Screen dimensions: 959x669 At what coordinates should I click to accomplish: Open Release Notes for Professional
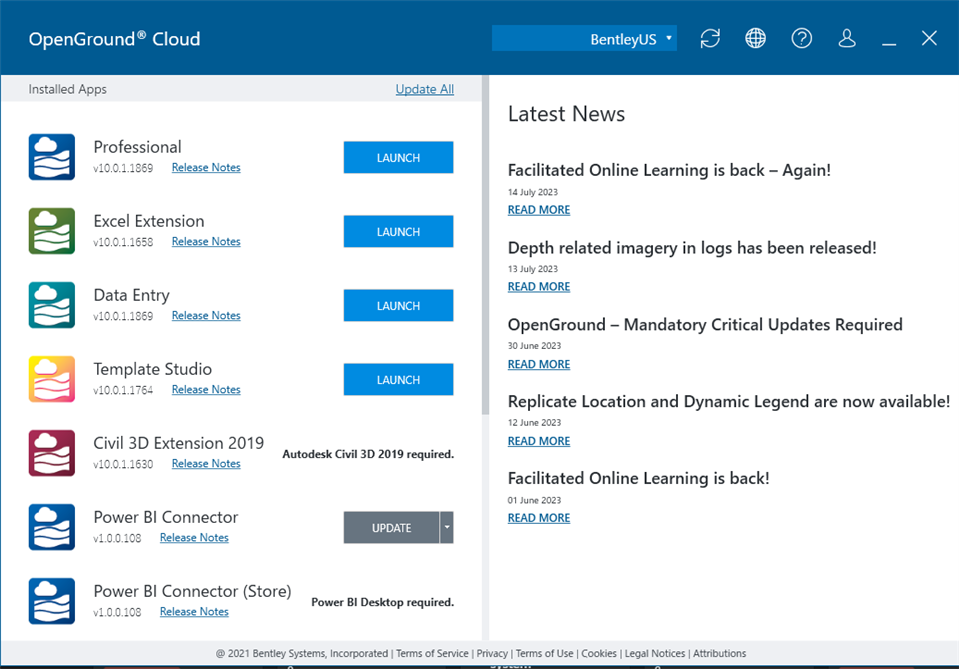coord(206,168)
